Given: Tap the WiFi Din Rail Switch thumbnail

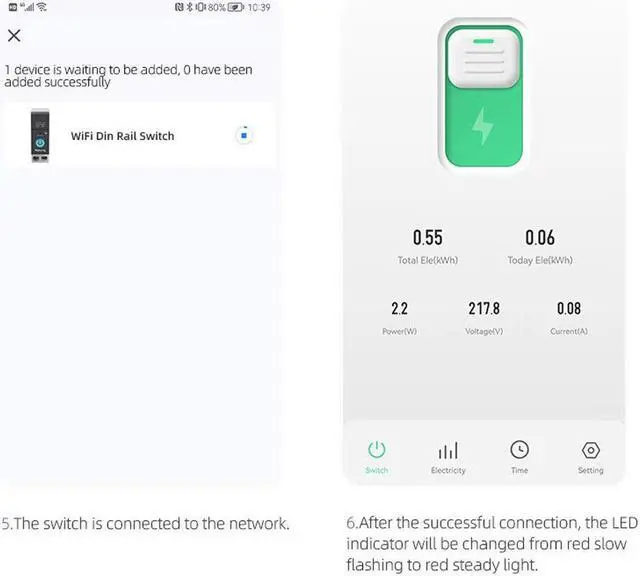Looking at the screenshot, I should pyautogui.click(x=40, y=135).
